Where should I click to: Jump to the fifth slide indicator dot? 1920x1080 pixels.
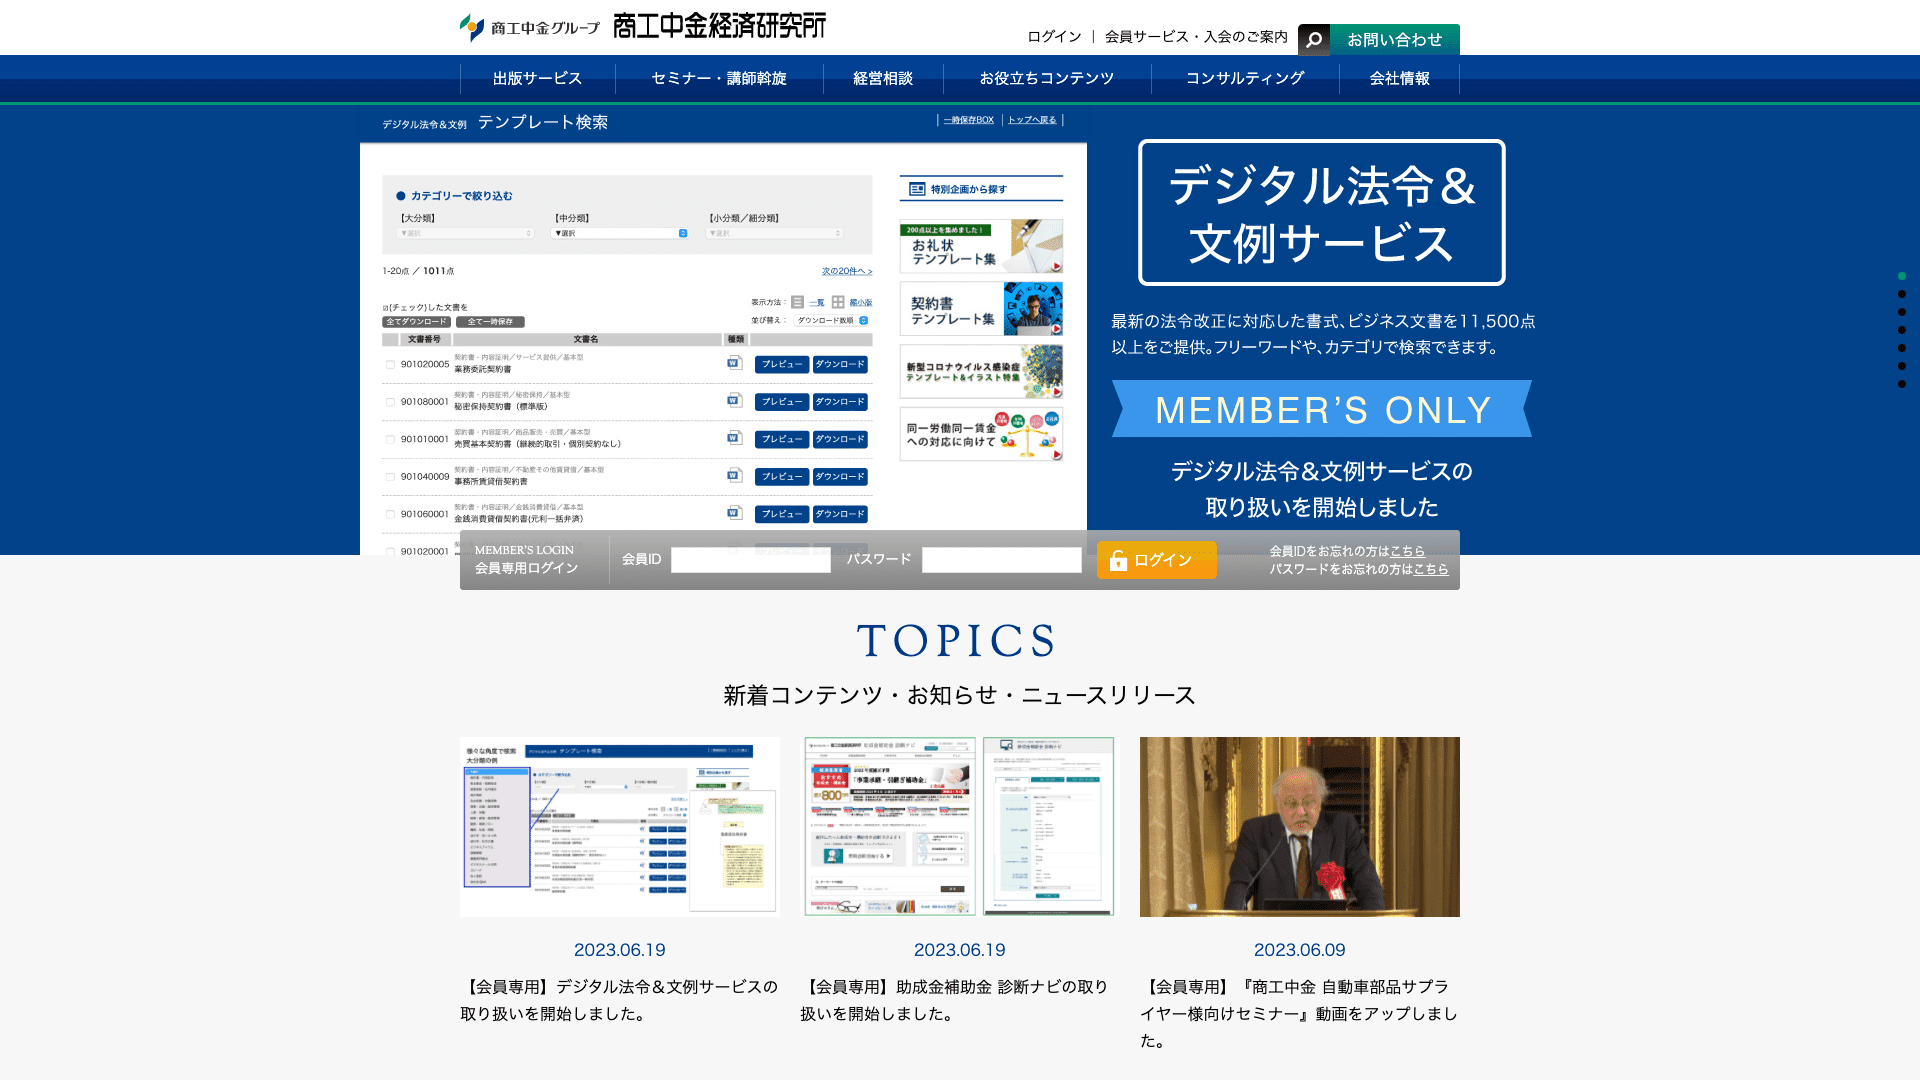click(1902, 348)
